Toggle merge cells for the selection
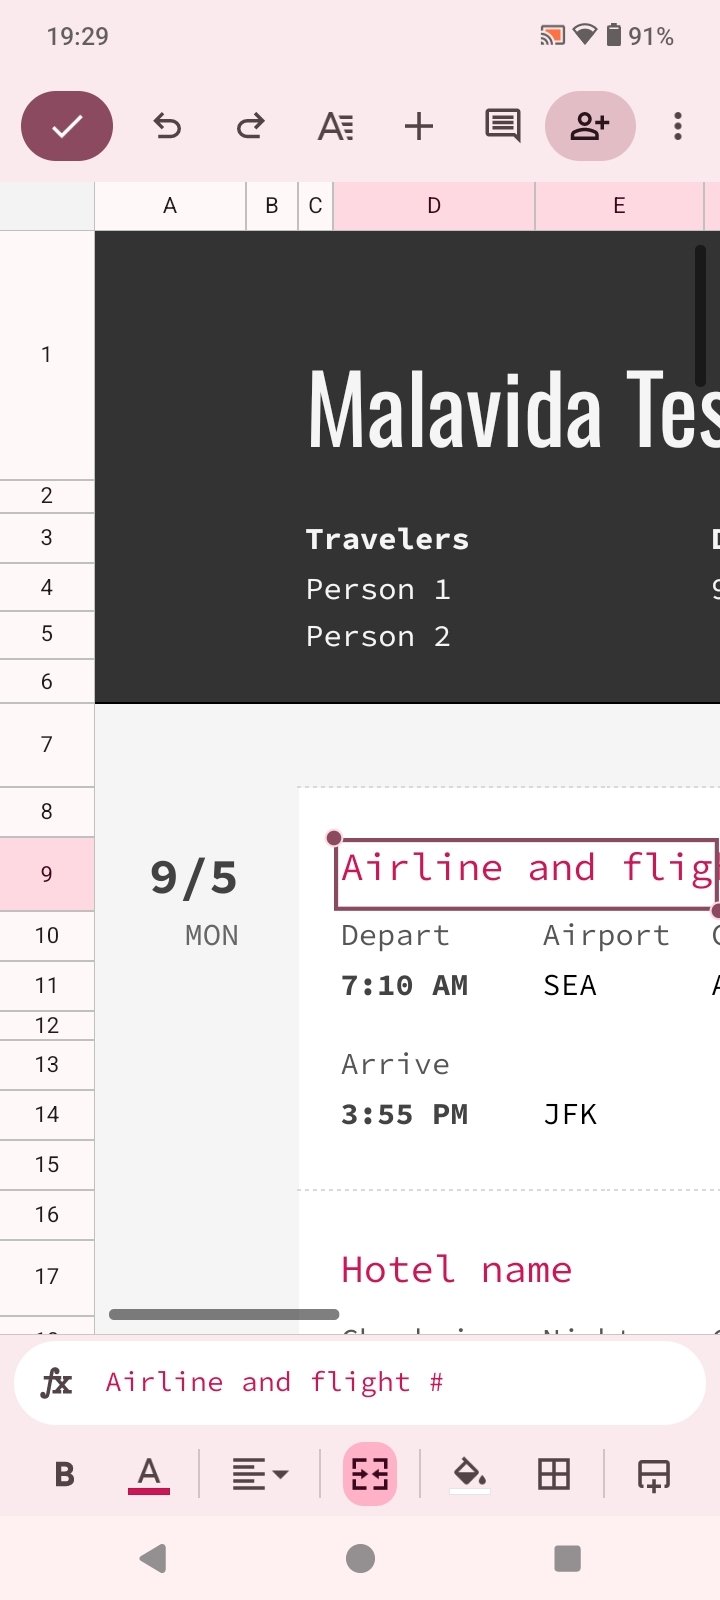 pos(370,1474)
